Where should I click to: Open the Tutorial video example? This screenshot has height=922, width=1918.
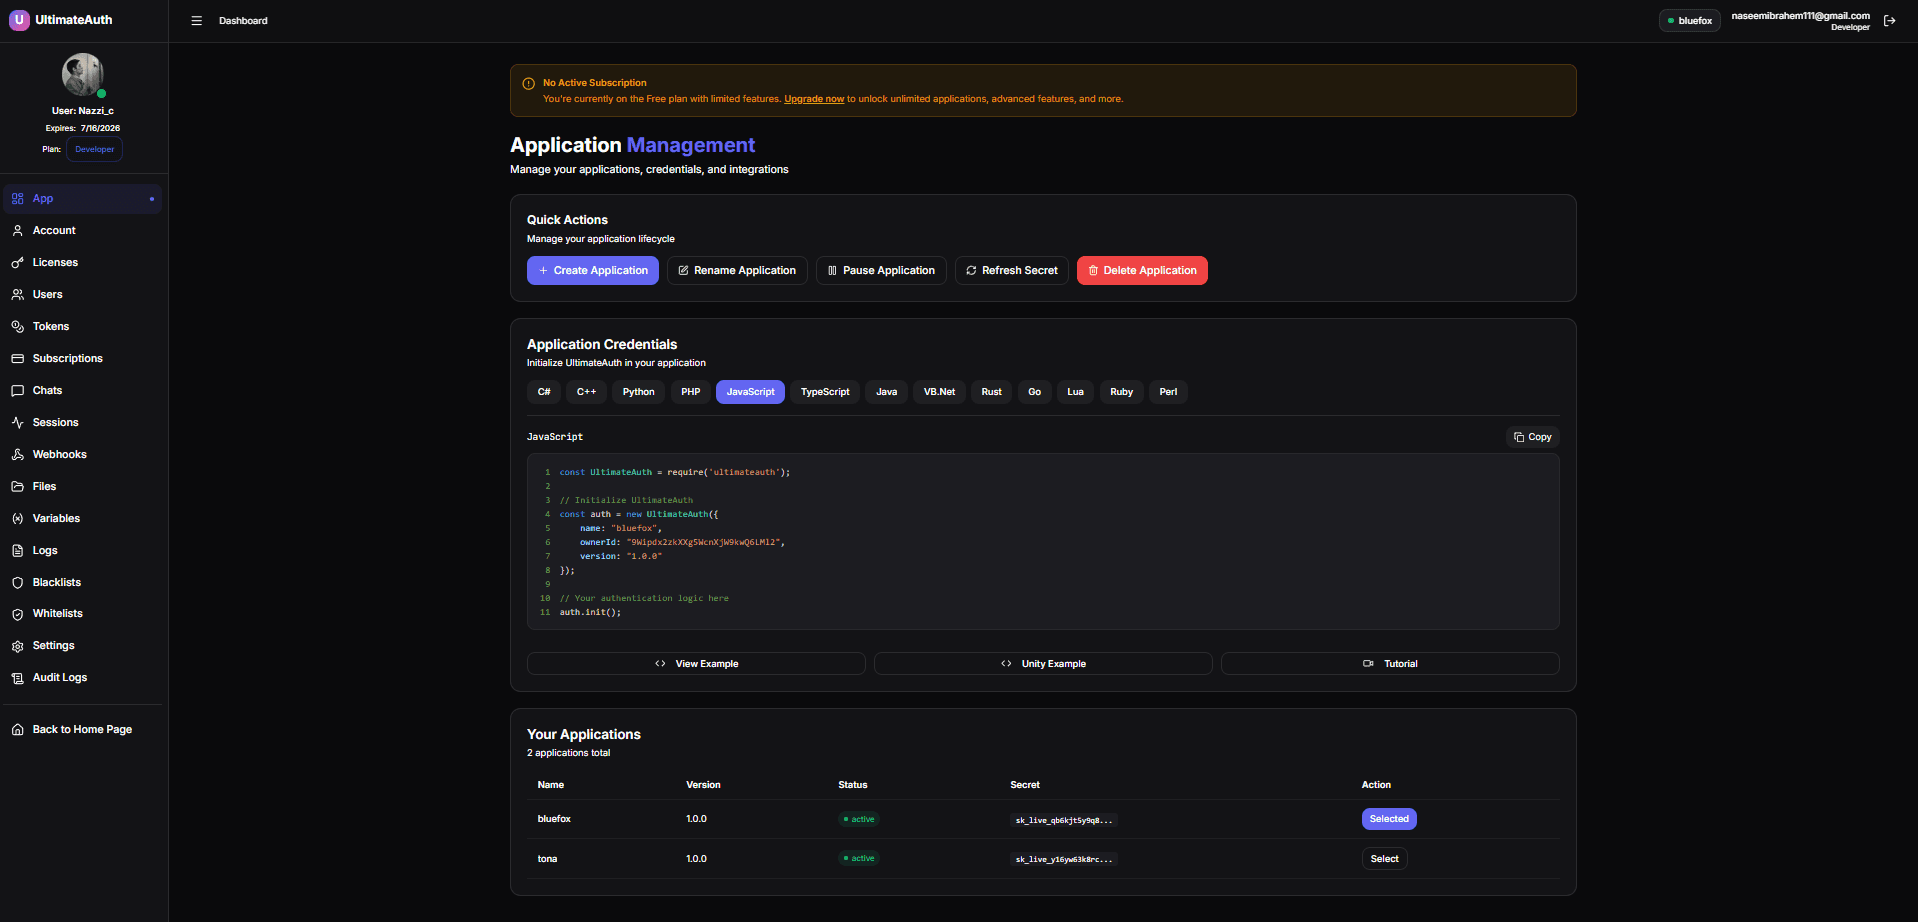[1389, 663]
